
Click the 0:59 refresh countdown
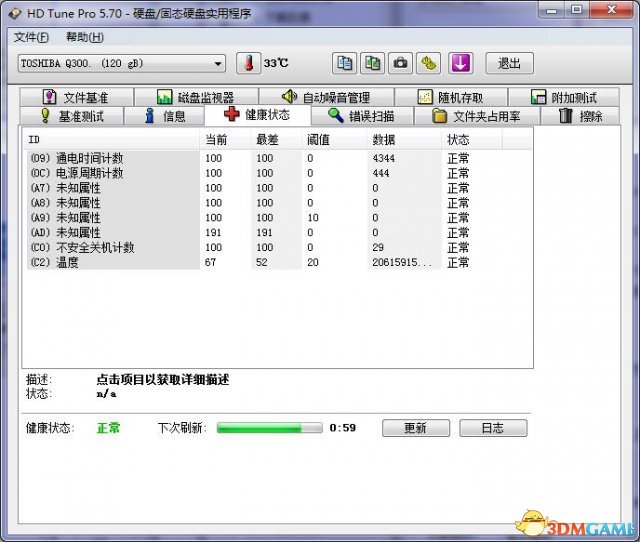point(343,428)
